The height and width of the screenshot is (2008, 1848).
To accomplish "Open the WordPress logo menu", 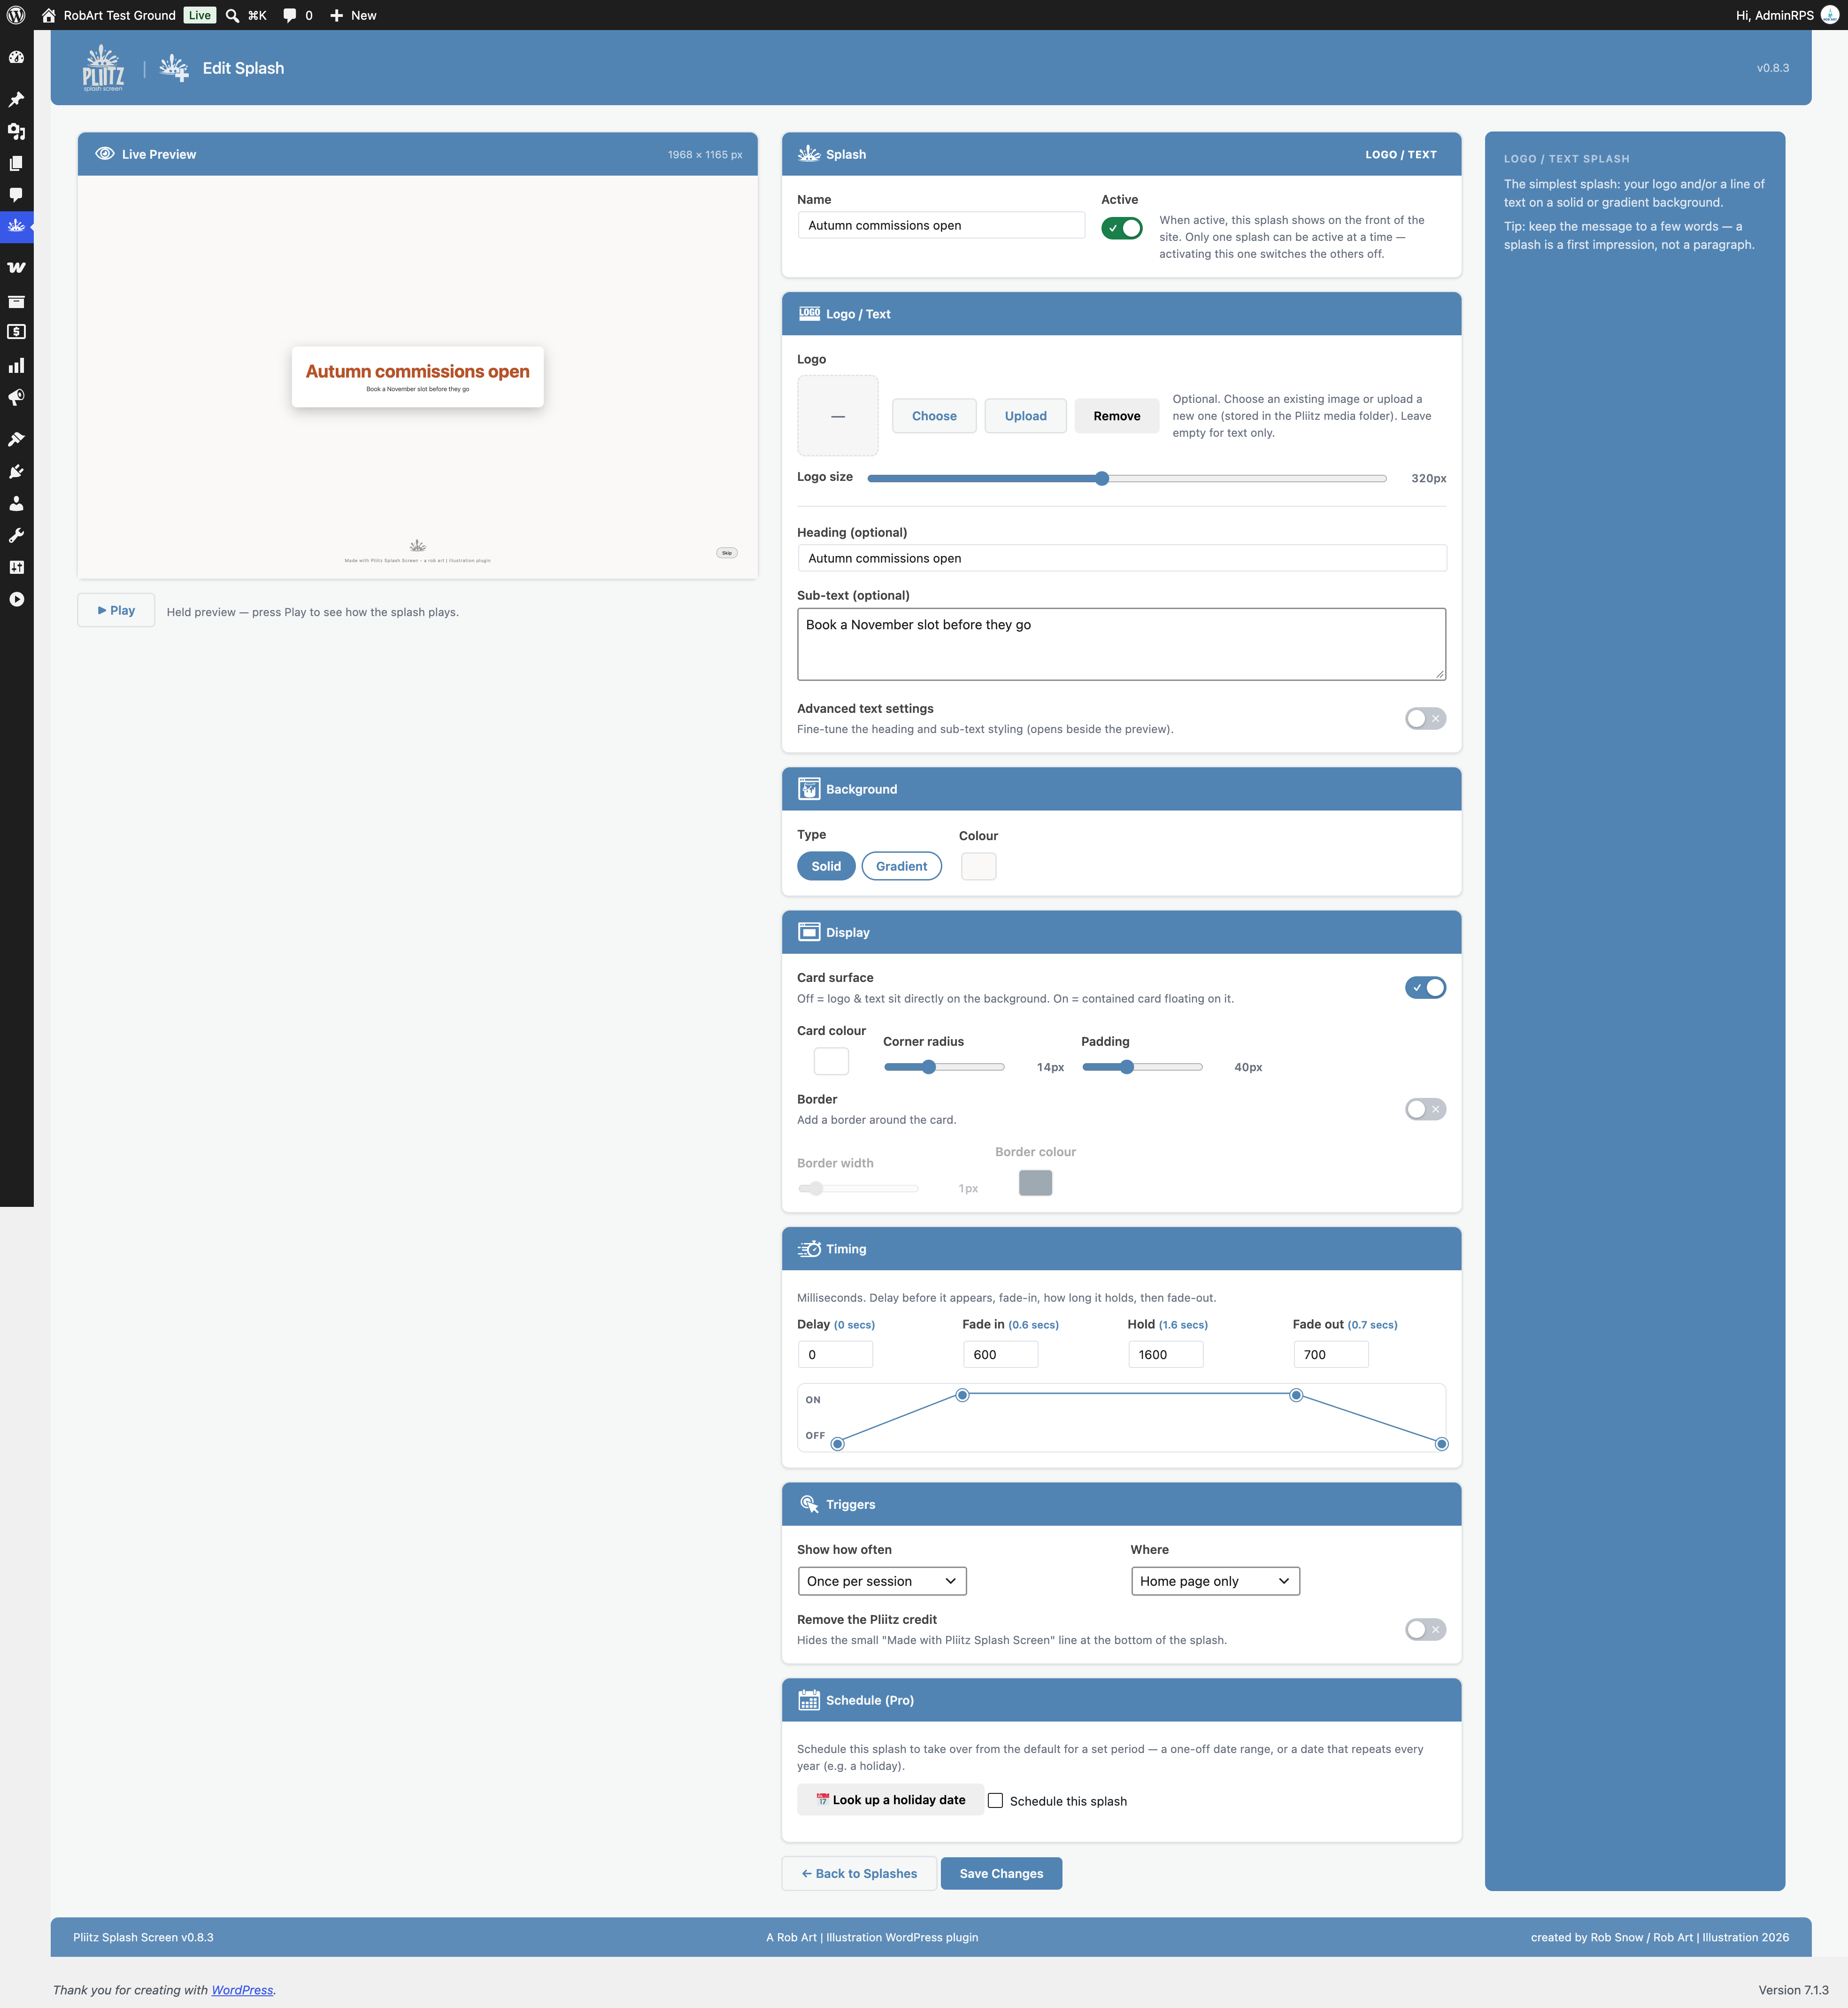I will point(16,15).
